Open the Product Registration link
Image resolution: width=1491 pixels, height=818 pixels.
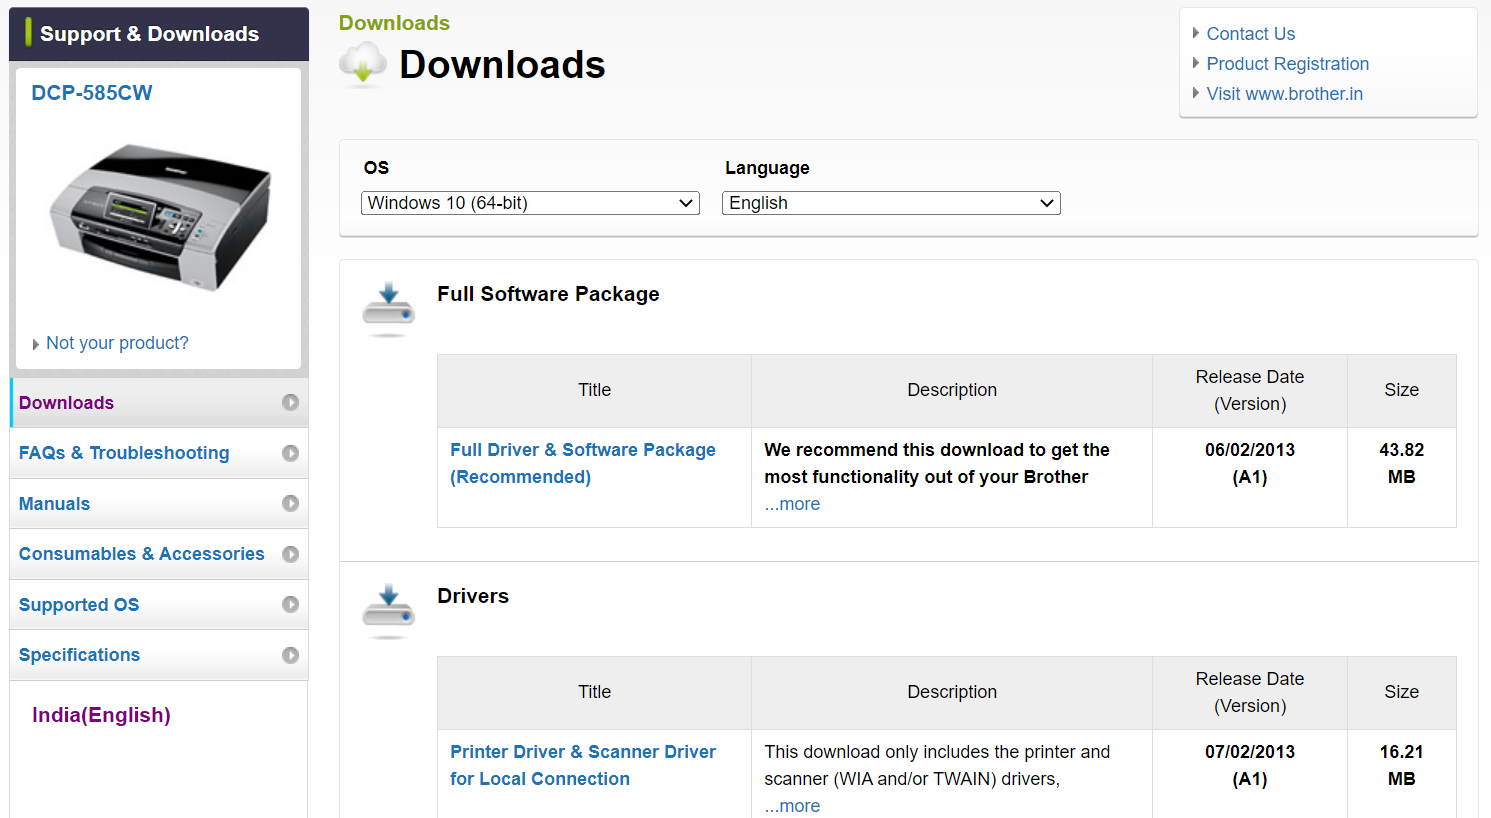point(1287,64)
